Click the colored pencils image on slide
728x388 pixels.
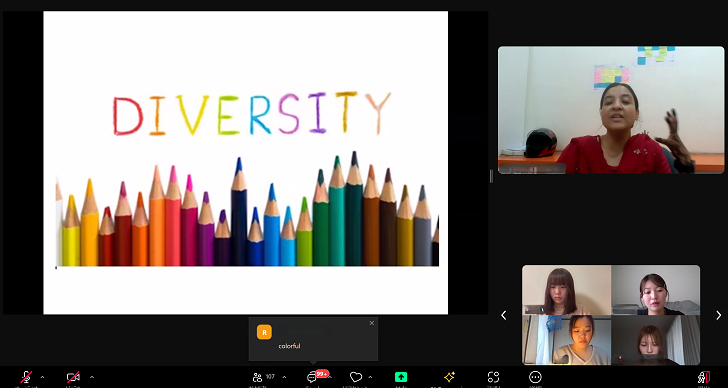point(247,209)
